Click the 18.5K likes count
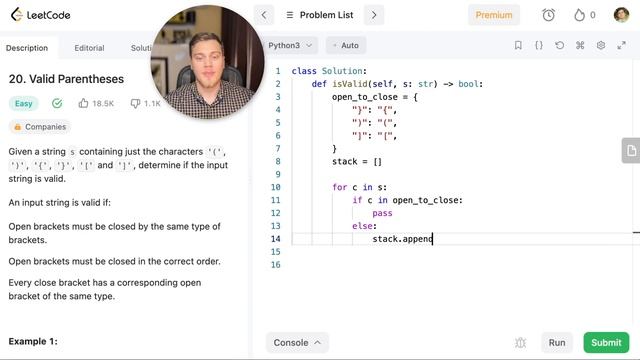Screen dimensions: 640x360 point(103,104)
